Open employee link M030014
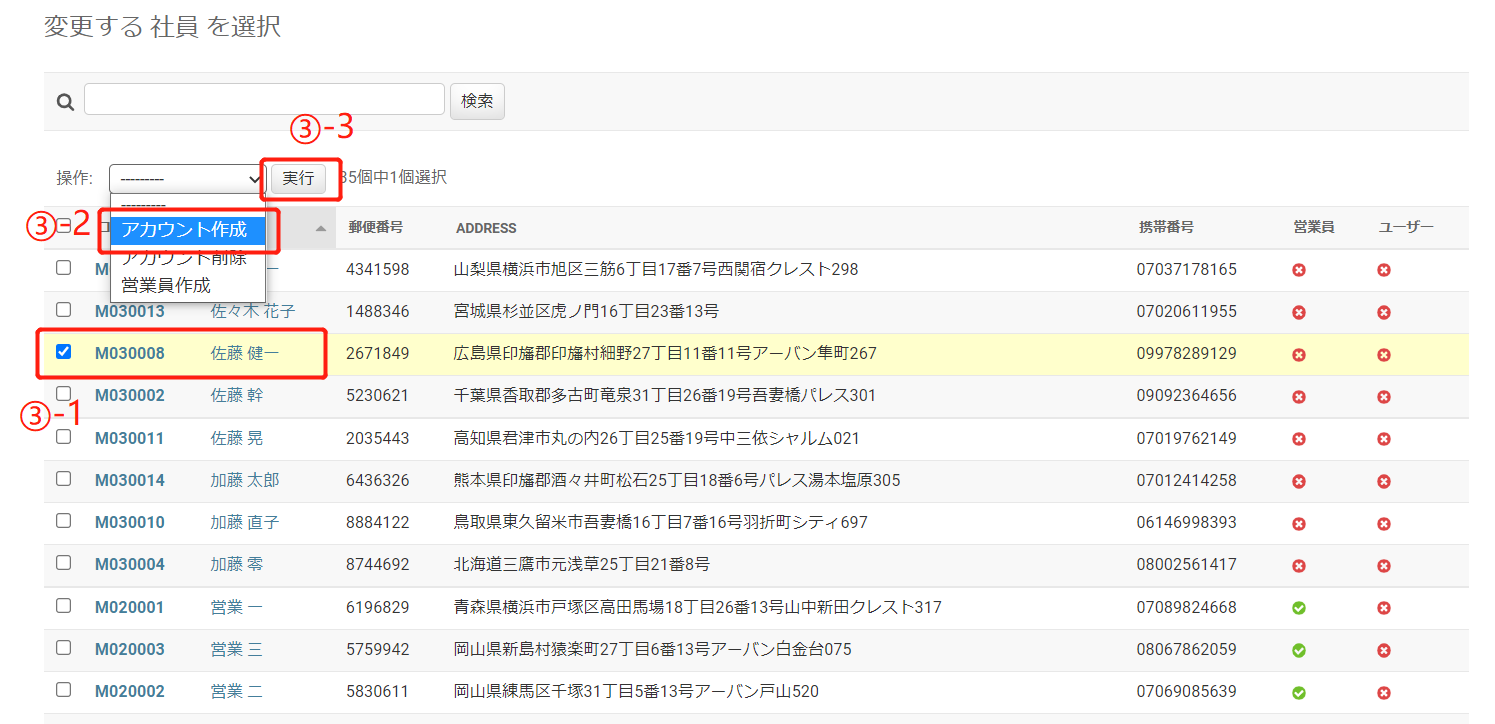 (129, 481)
